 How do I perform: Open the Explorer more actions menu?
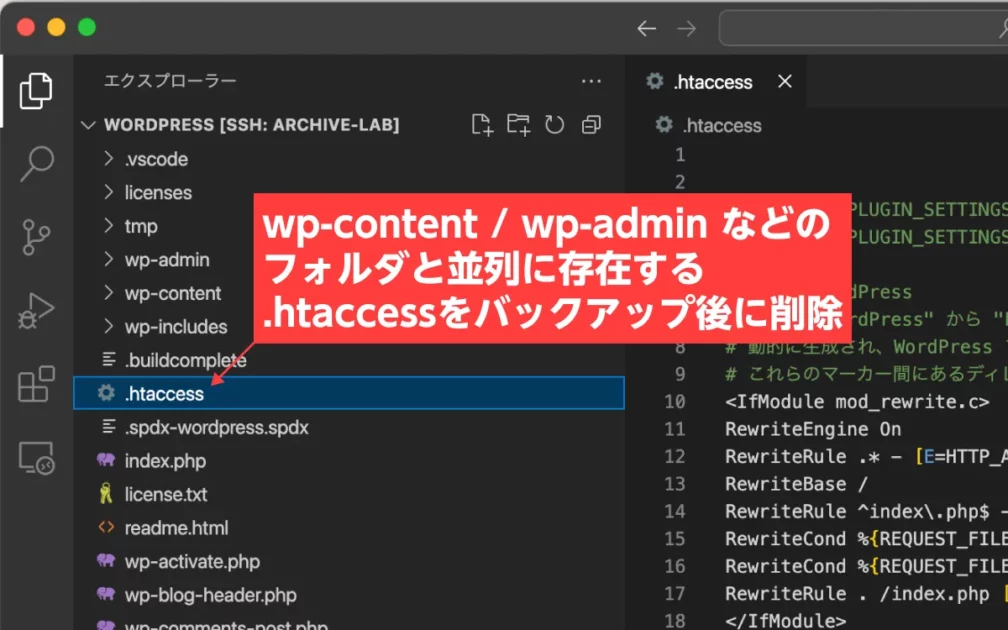(591, 81)
